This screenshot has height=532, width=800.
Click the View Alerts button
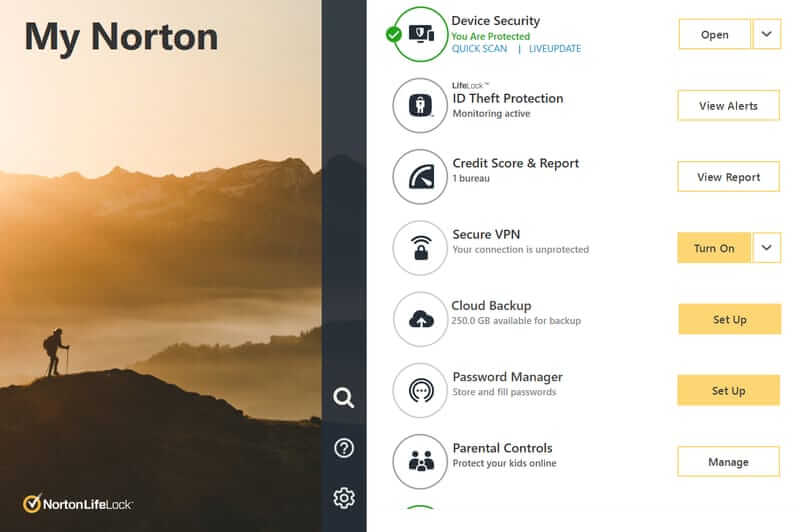pyautogui.click(x=729, y=106)
